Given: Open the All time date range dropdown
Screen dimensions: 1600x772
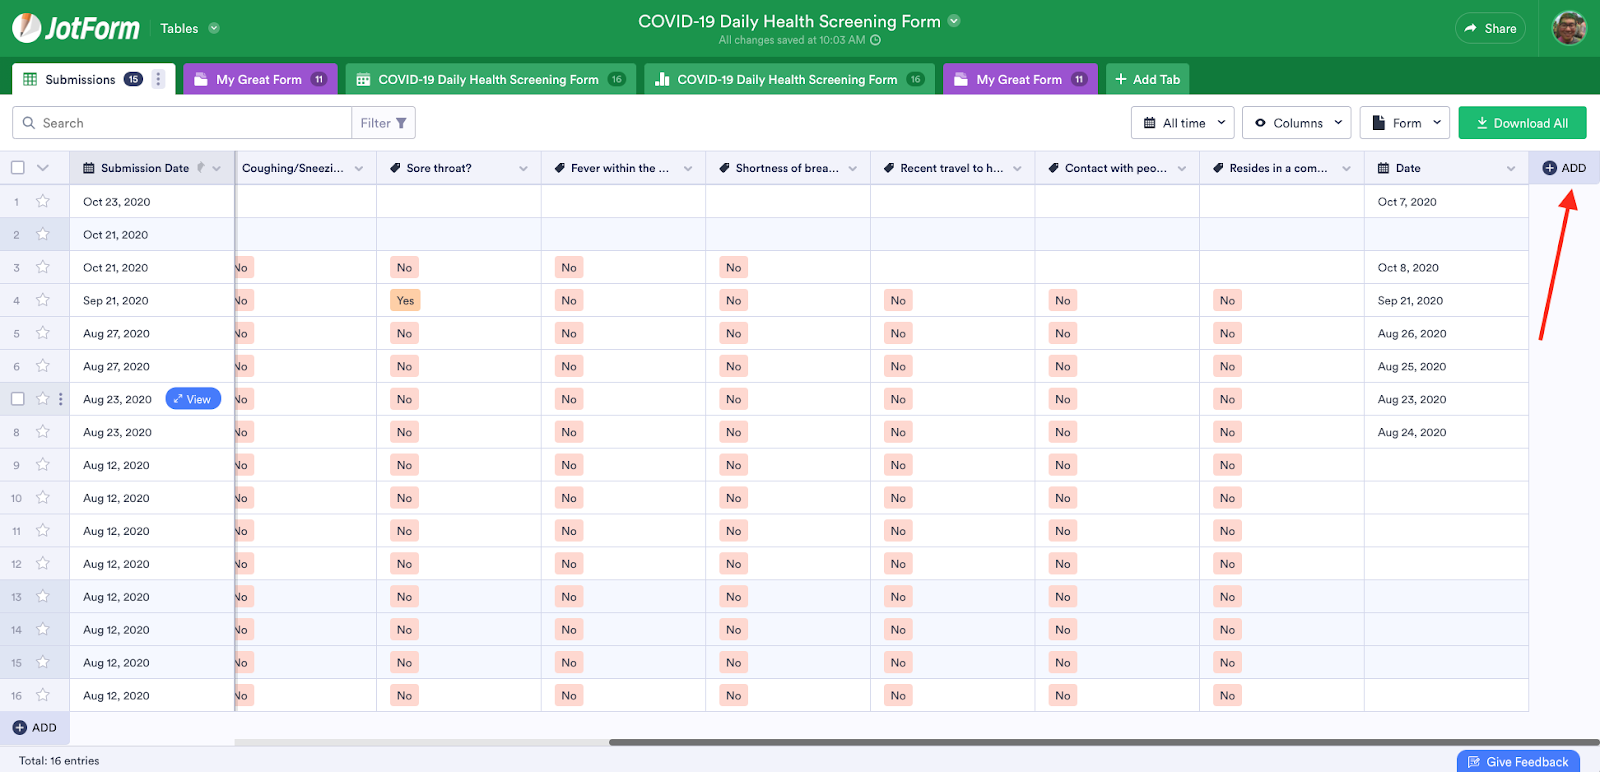Looking at the screenshot, I should click(1183, 123).
